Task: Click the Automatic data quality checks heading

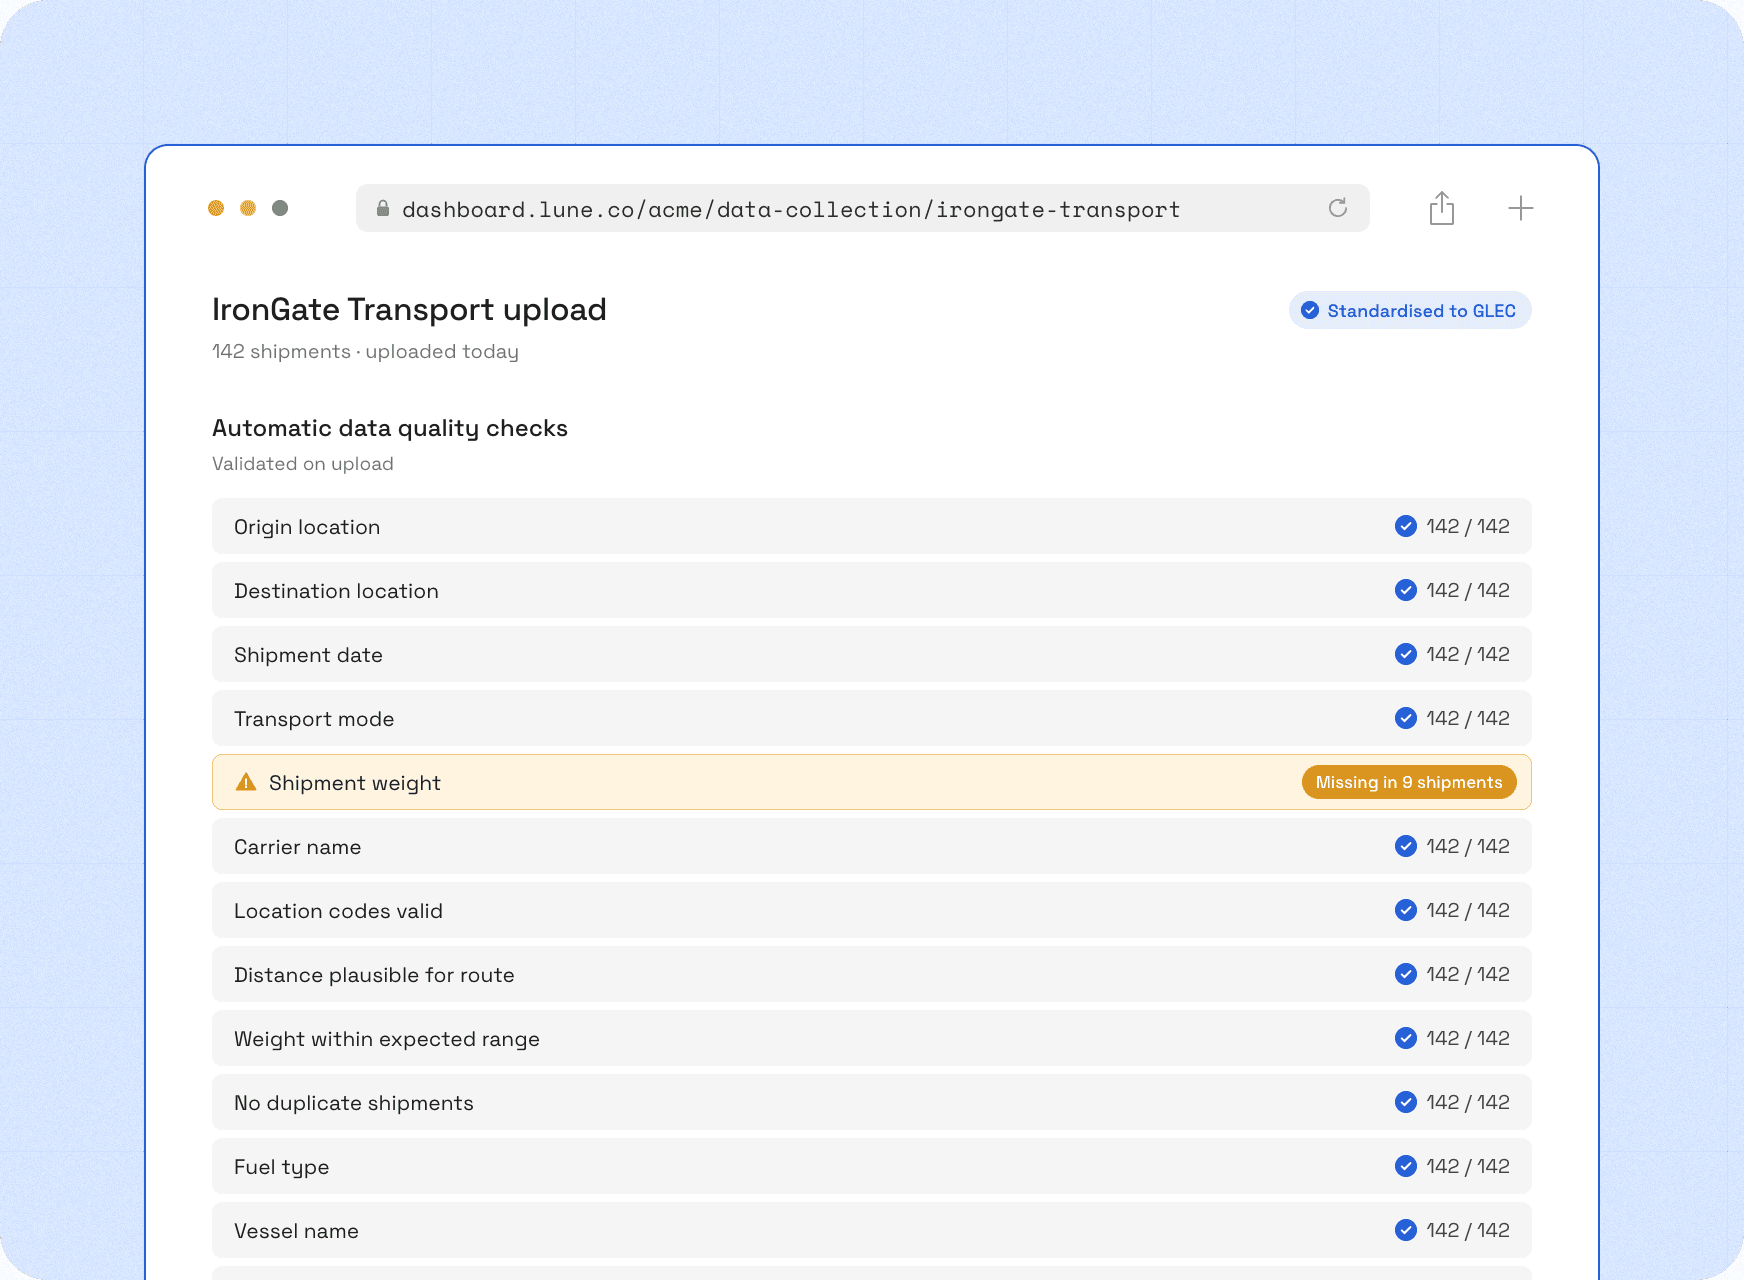Action: click(x=390, y=428)
